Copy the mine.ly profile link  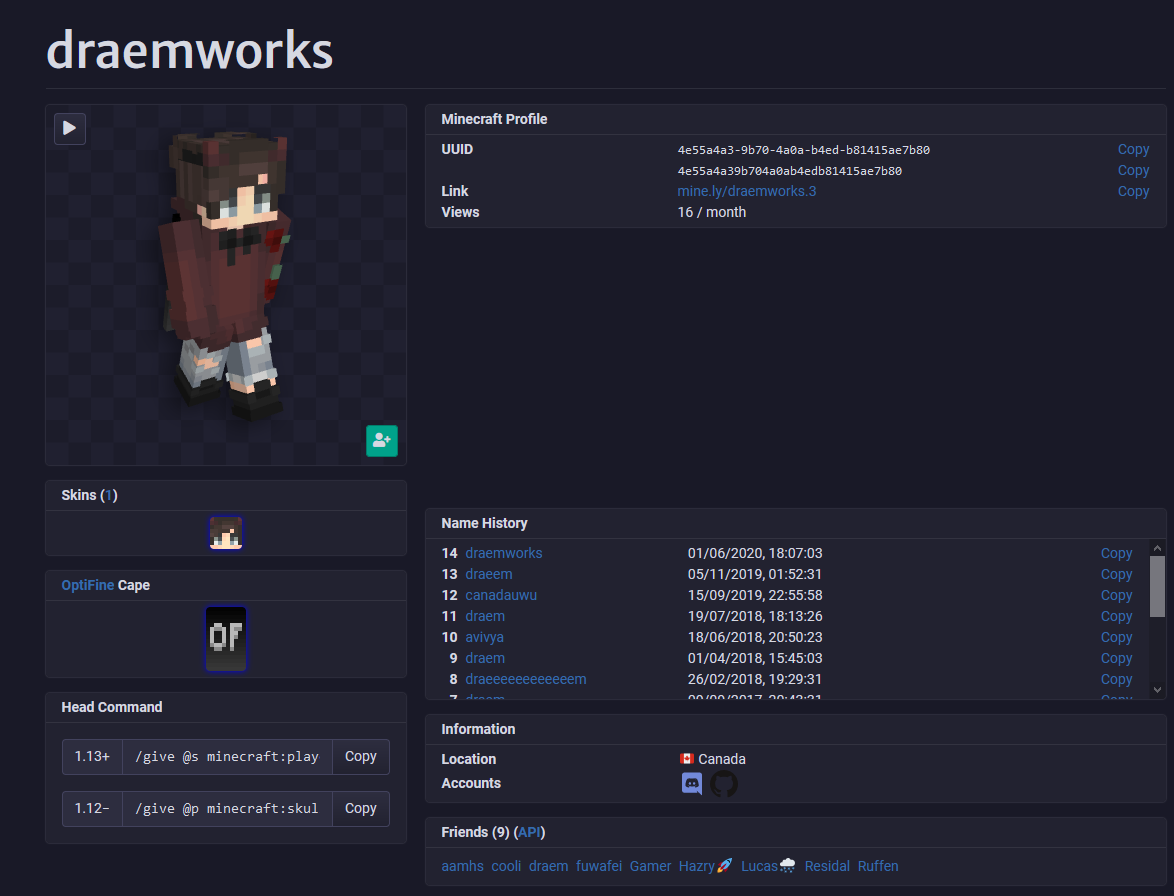click(x=1133, y=192)
